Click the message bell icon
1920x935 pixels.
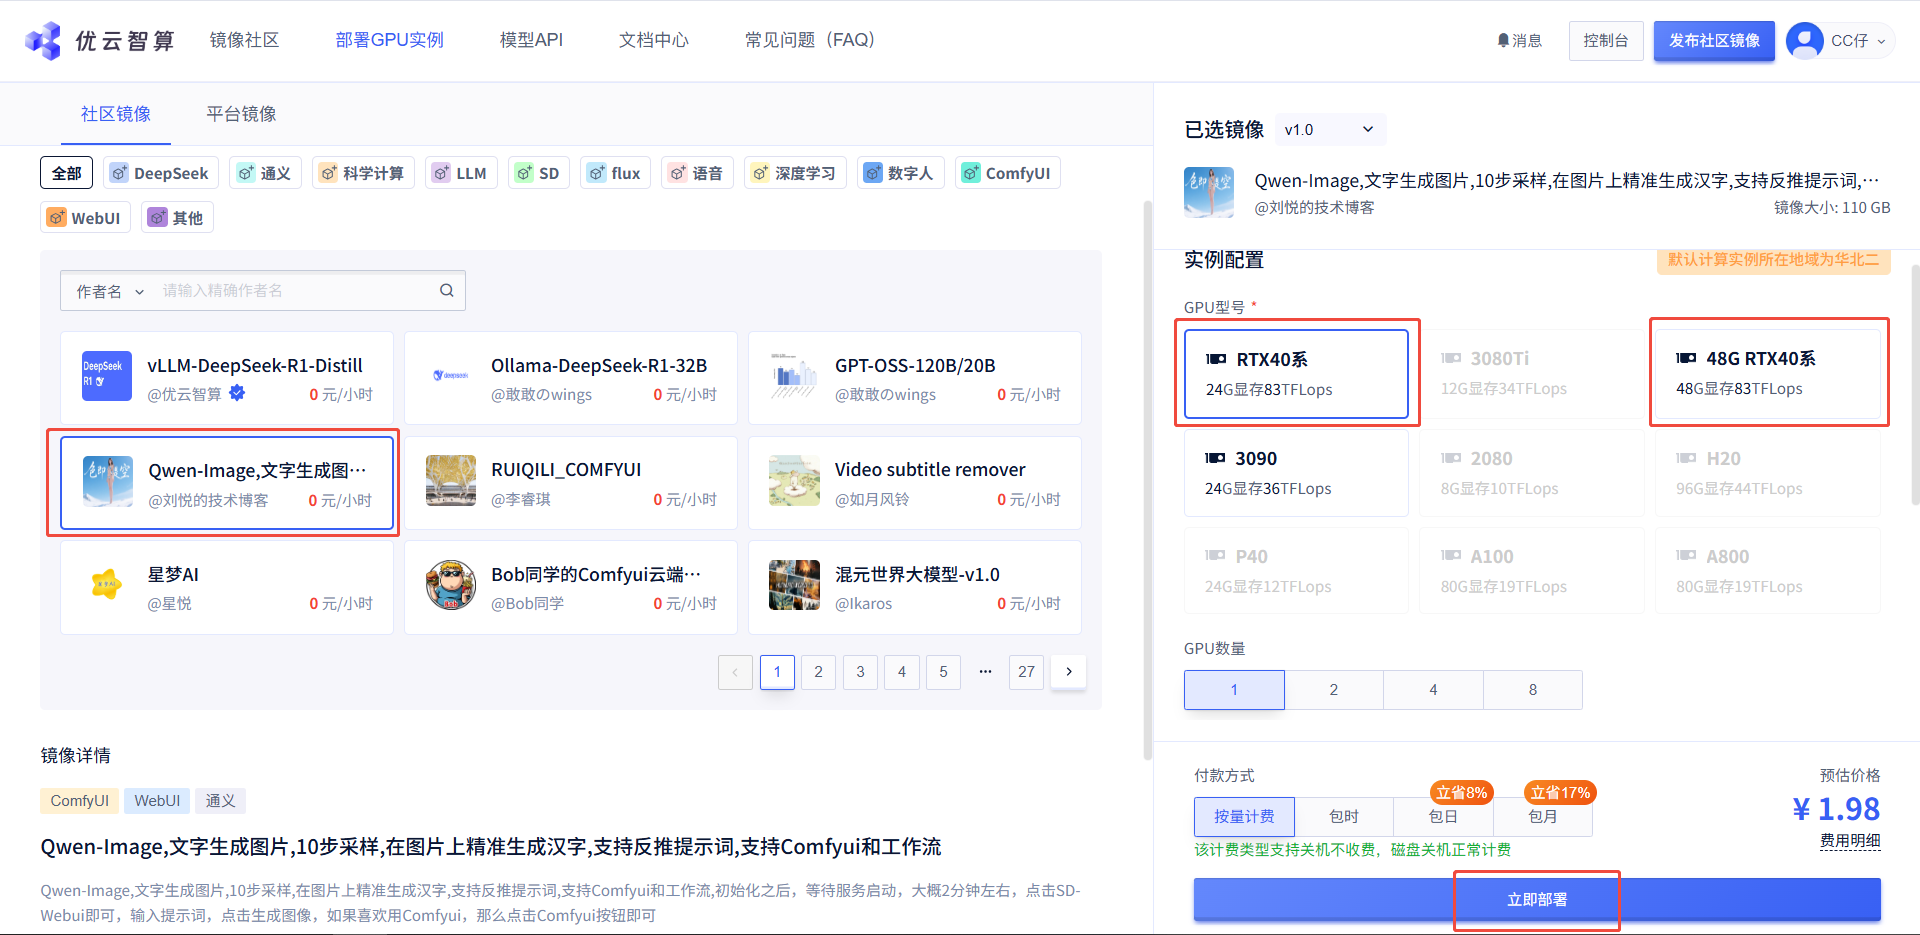1502,41
